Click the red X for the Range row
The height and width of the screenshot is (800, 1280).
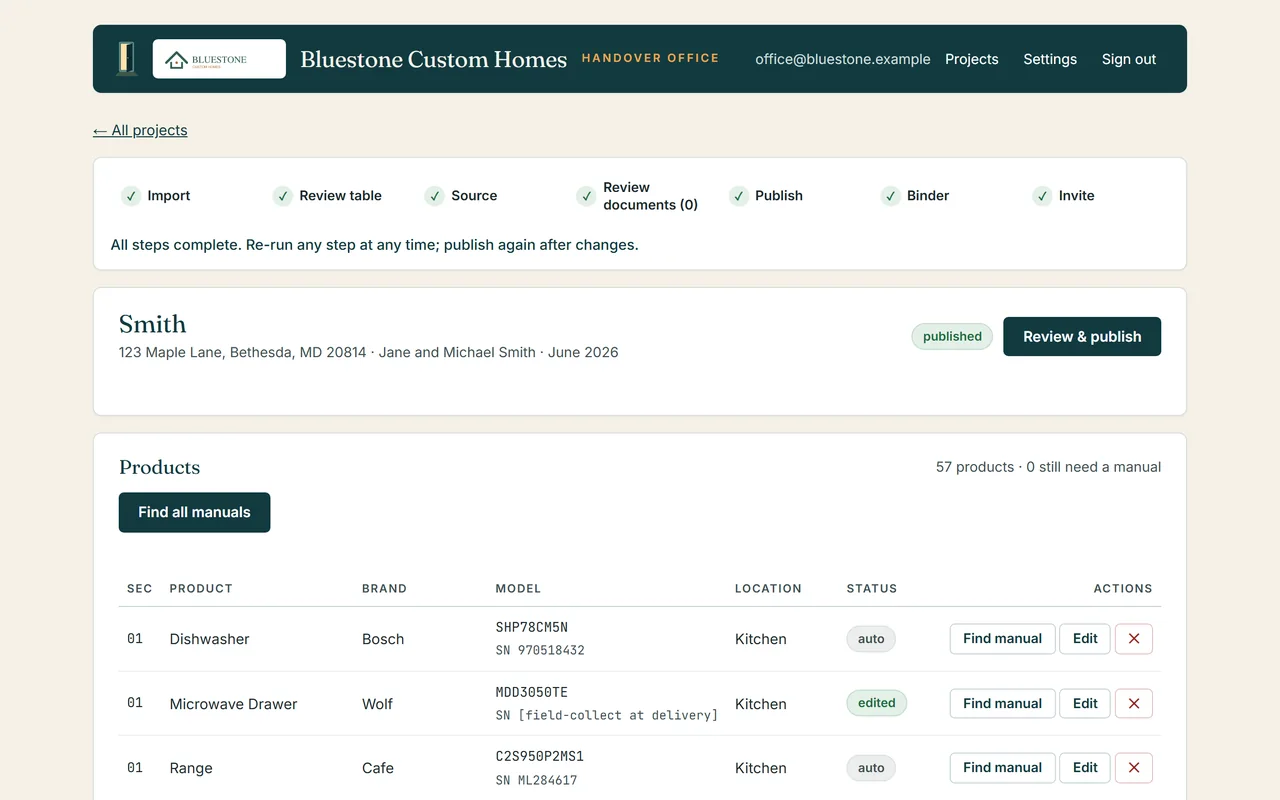(x=1134, y=768)
